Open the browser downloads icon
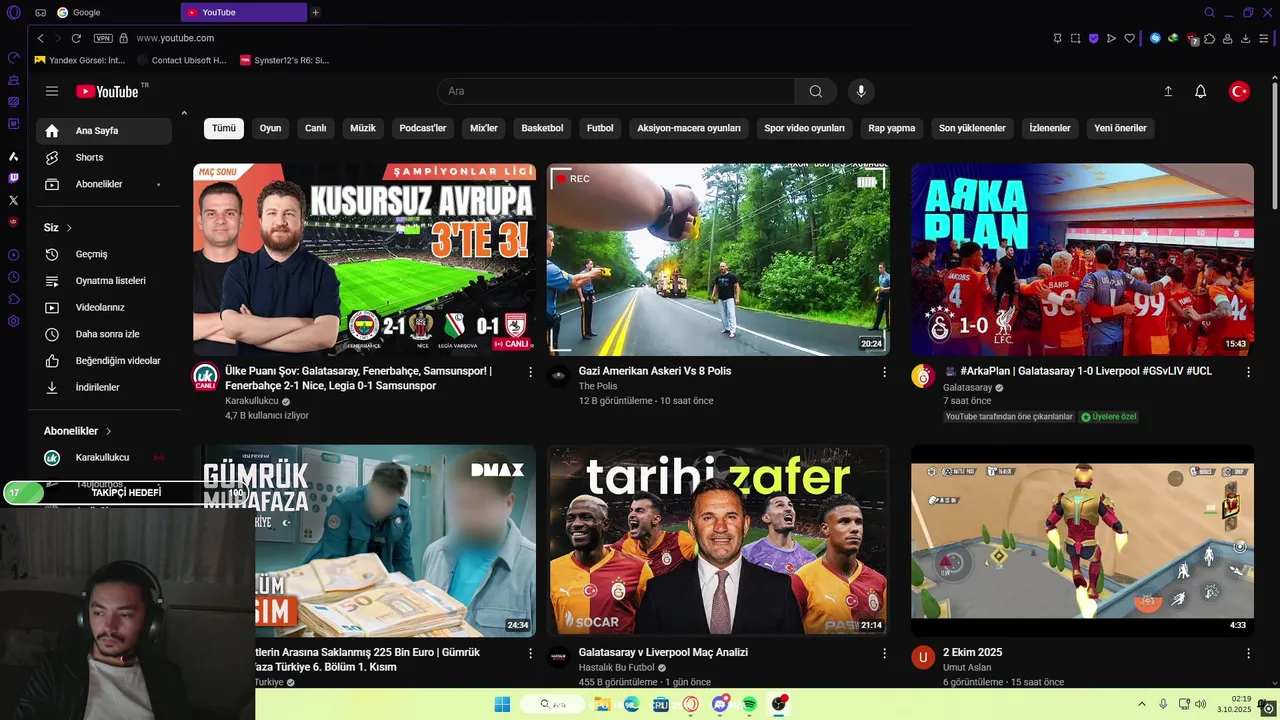1280x720 pixels. pos(1246,38)
